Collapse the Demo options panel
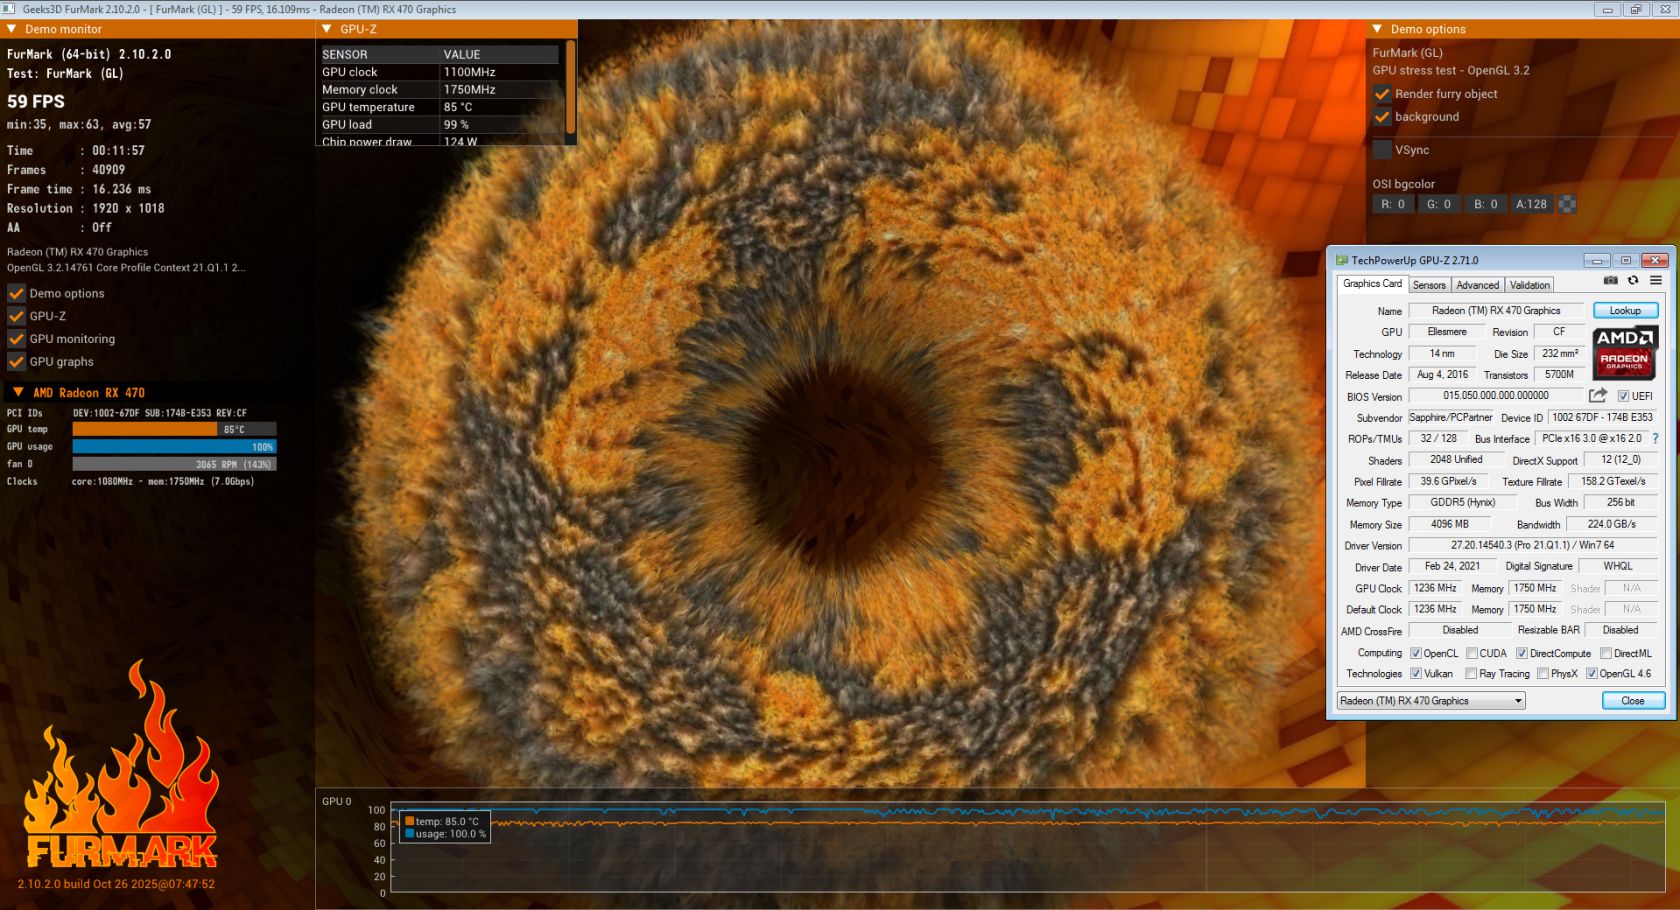This screenshot has height=910, width=1680. click(x=1377, y=29)
